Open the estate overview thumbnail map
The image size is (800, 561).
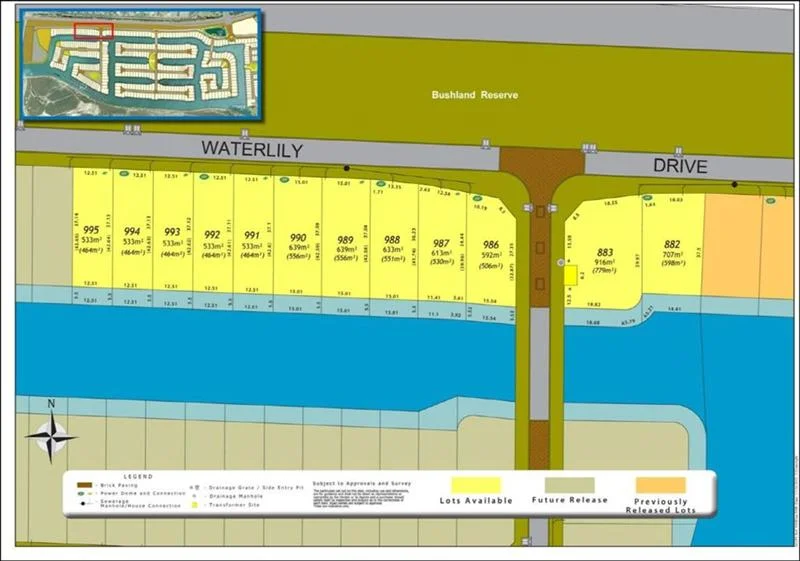coord(140,64)
